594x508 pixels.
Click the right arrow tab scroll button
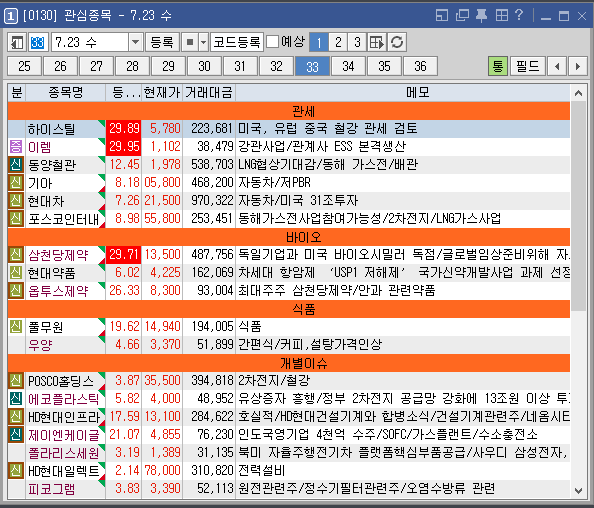(578, 66)
